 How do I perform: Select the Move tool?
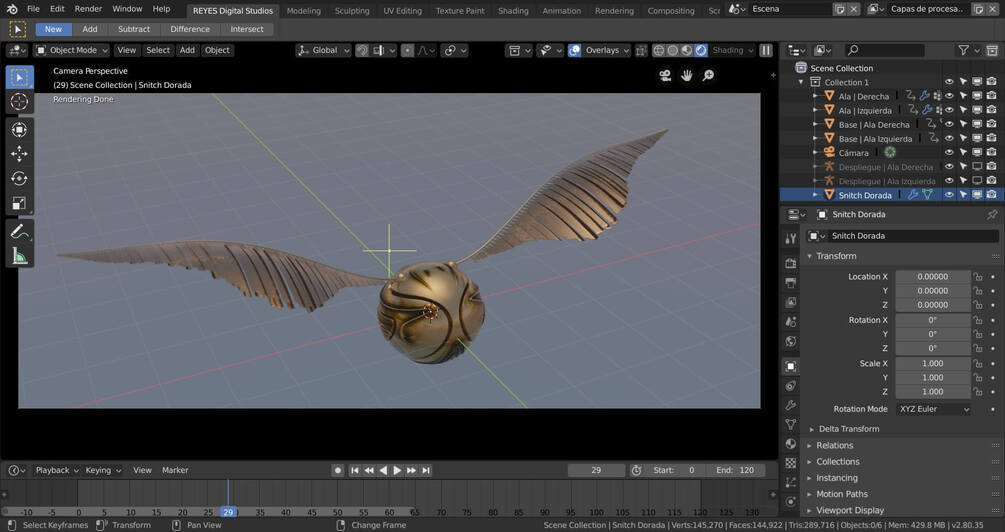pos(19,154)
